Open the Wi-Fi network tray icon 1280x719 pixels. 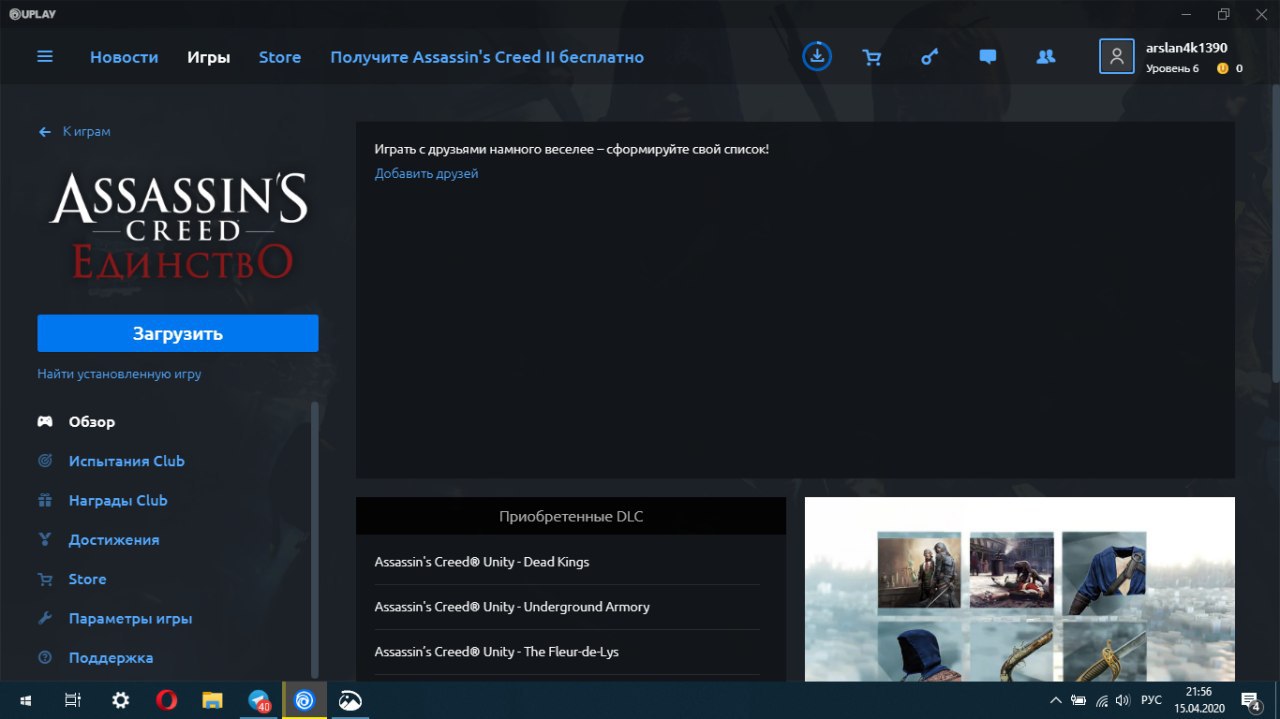1101,700
